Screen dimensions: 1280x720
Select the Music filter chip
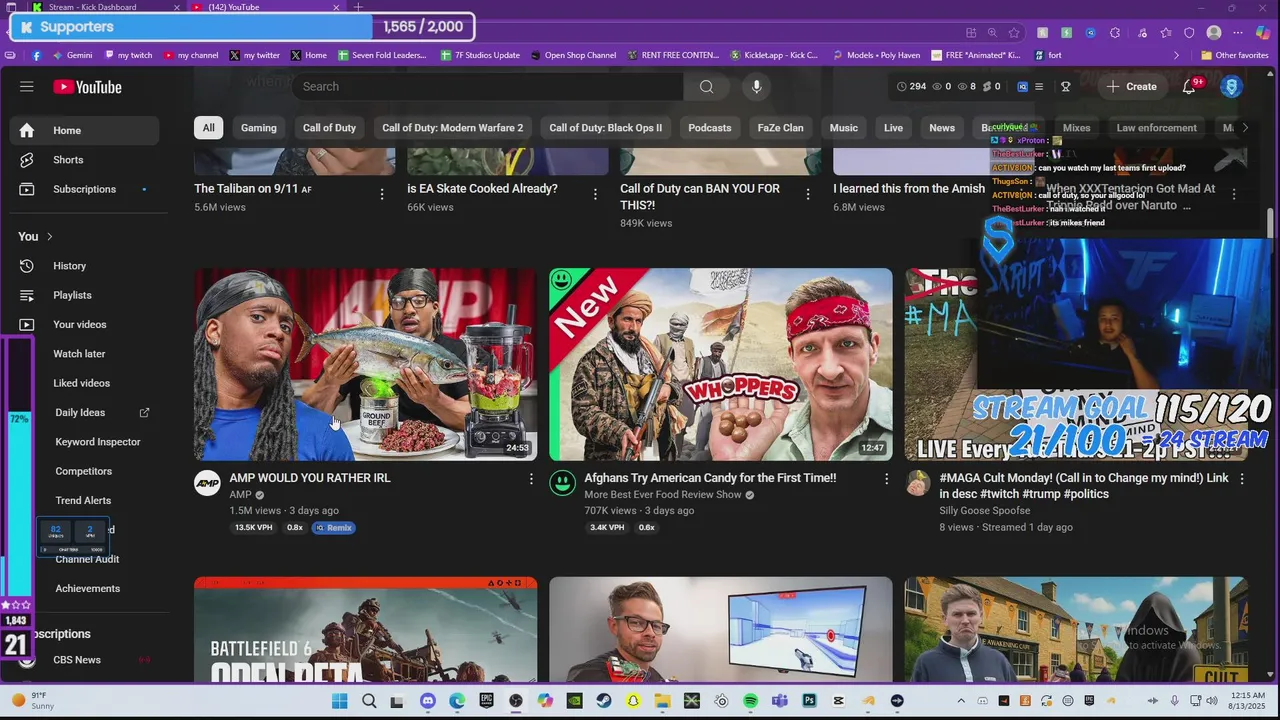[844, 128]
